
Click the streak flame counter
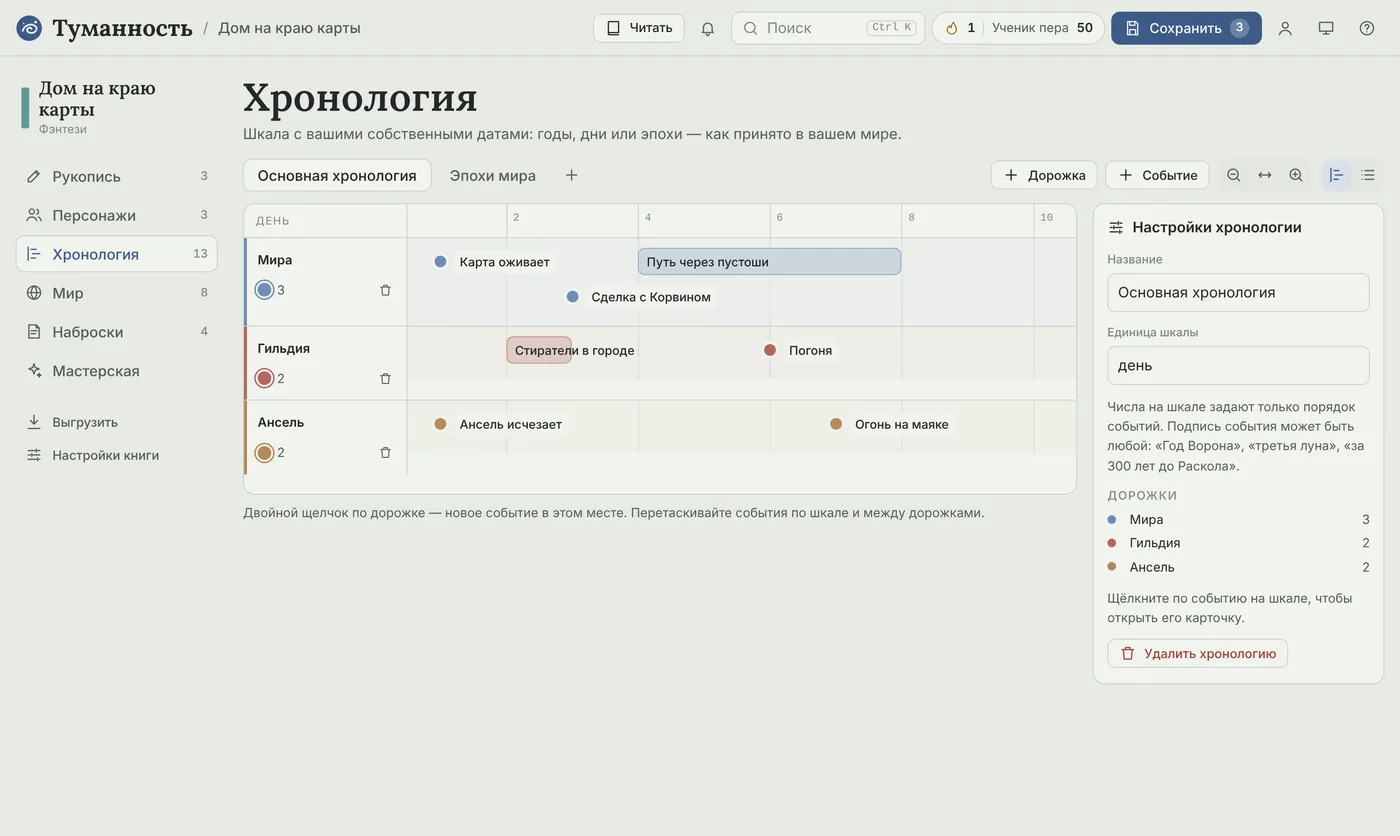tap(961, 28)
